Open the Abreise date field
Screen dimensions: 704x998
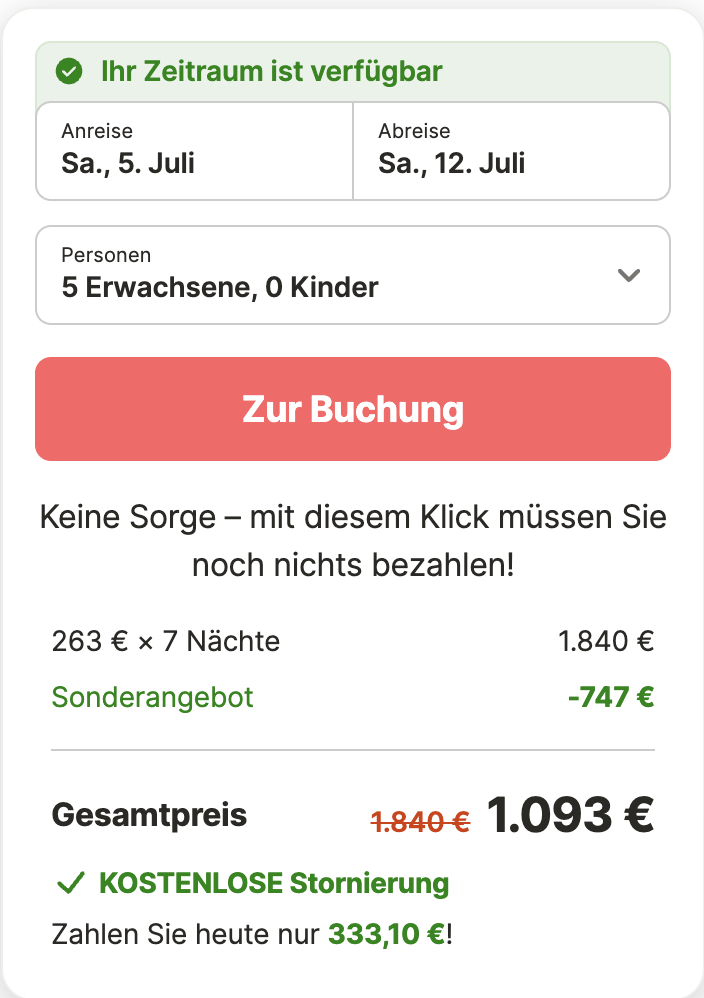click(512, 151)
